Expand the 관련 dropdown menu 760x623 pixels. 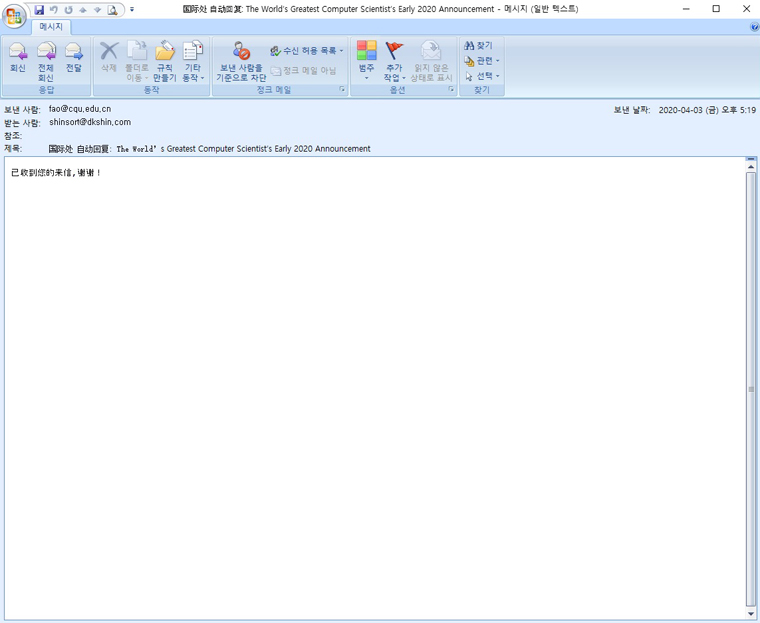pyautogui.click(x=483, y=61)
